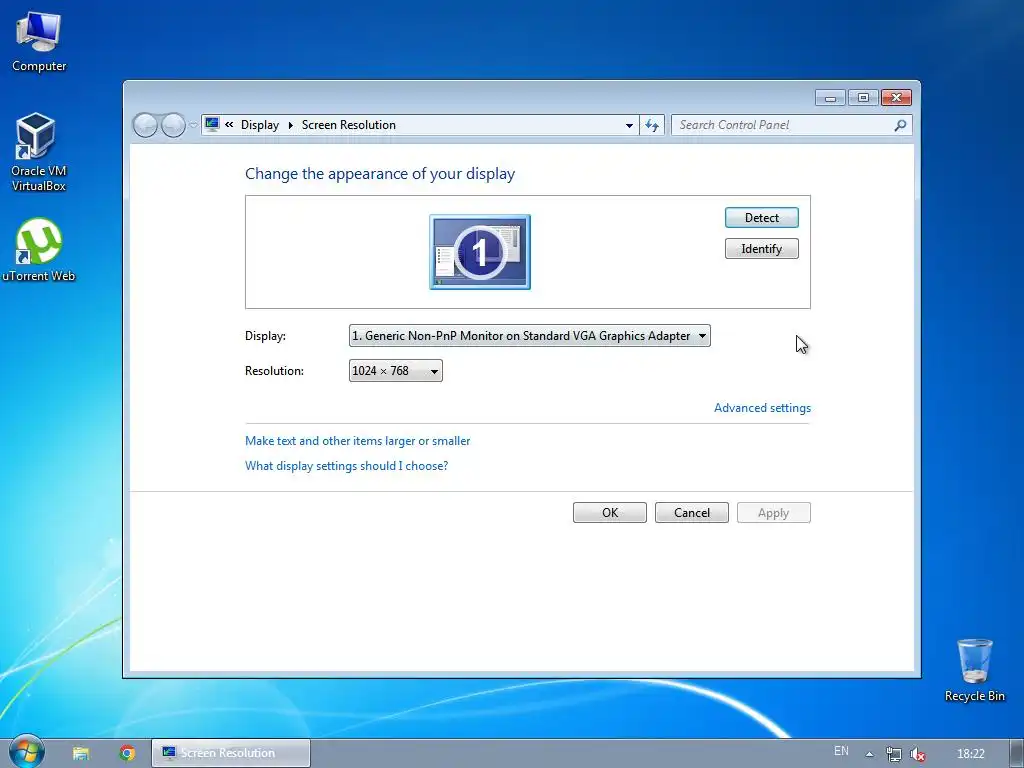Screen dimensions: 1024x768
Task: Open Make text and other items larger link
Action: click(x=357, y=441)
